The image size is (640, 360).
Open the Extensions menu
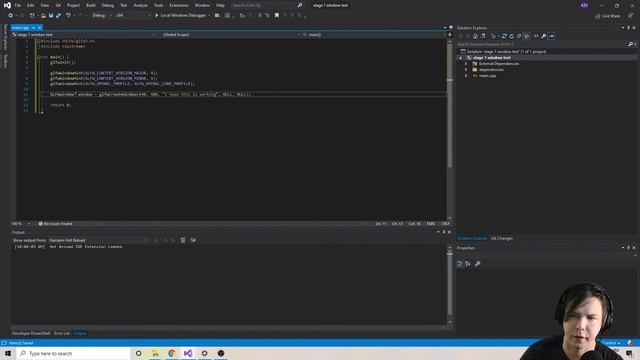click(179, 5)
